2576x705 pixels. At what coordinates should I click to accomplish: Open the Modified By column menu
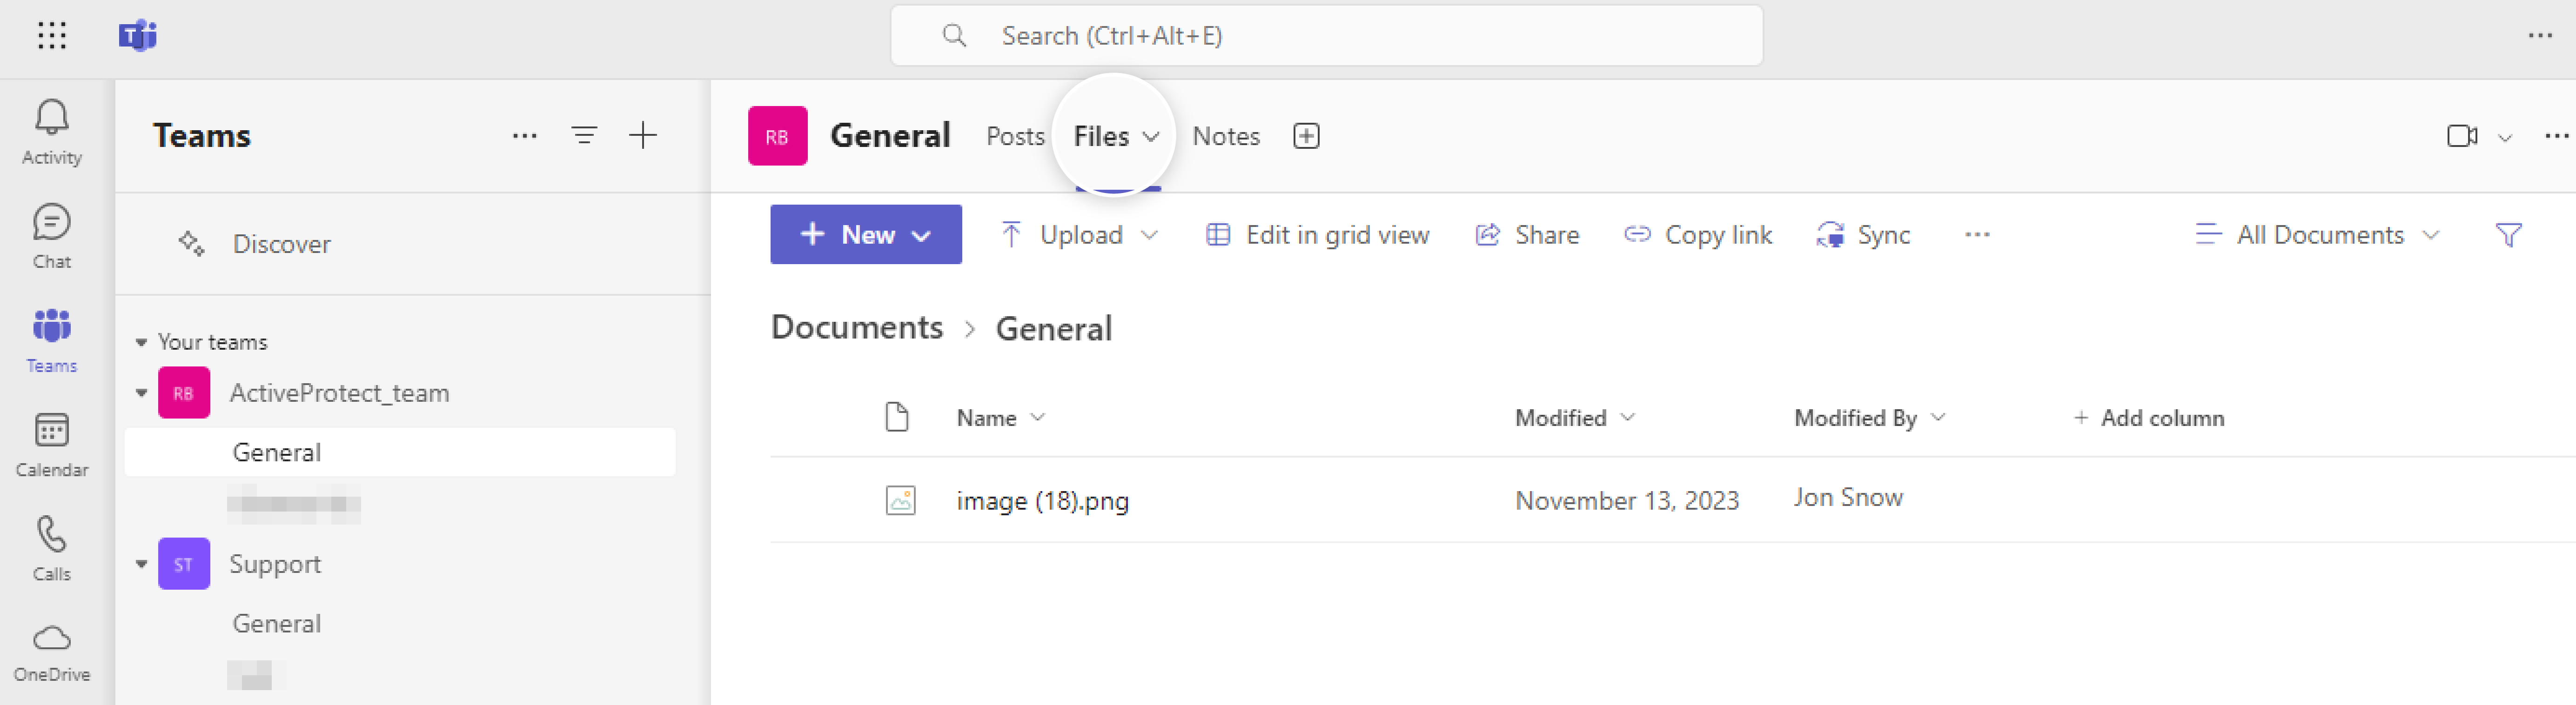(1869, 418)
